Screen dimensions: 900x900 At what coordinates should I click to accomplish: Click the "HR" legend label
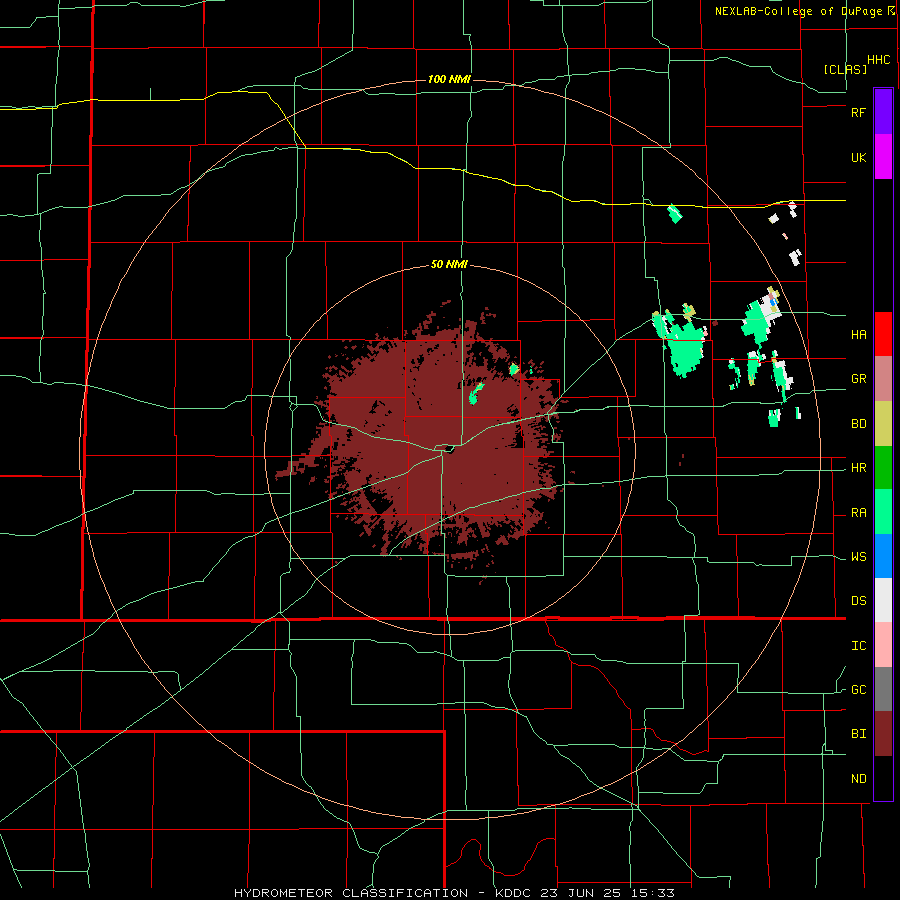pos(859,468)
